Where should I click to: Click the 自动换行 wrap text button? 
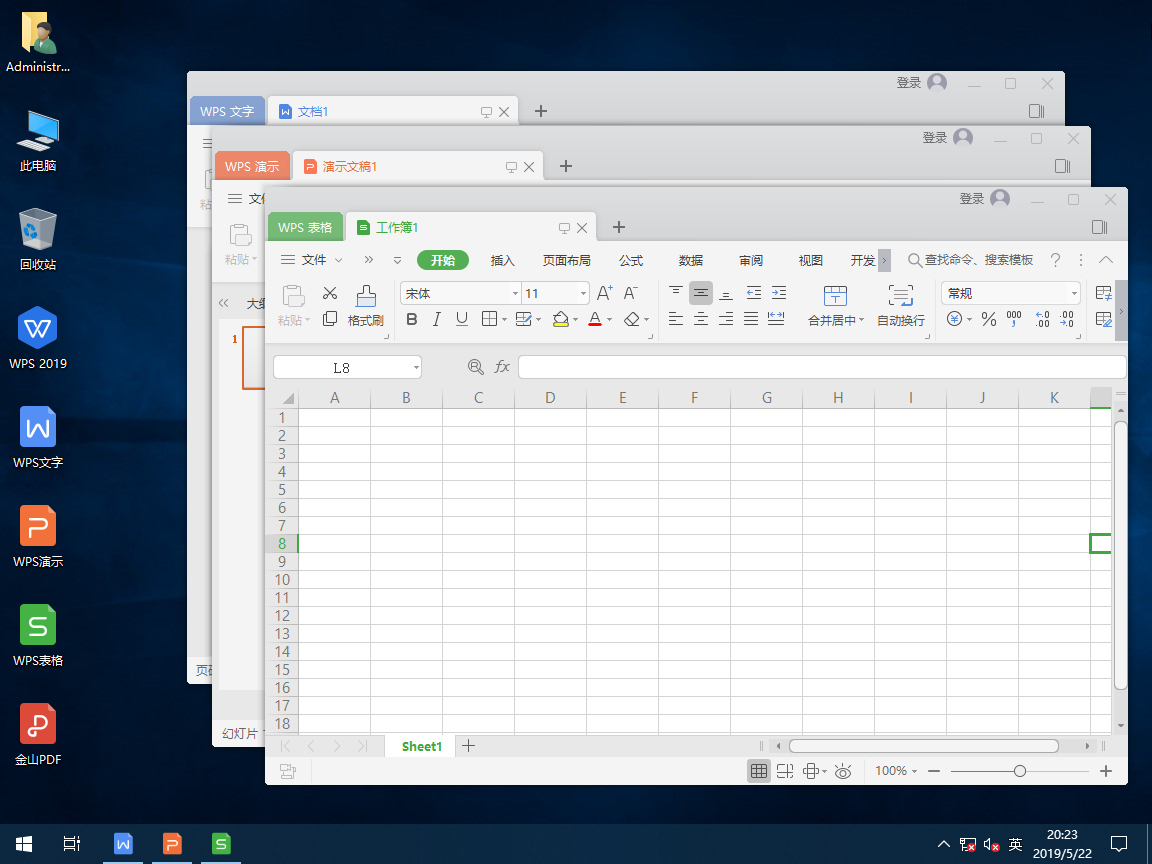tap(900, 306)
